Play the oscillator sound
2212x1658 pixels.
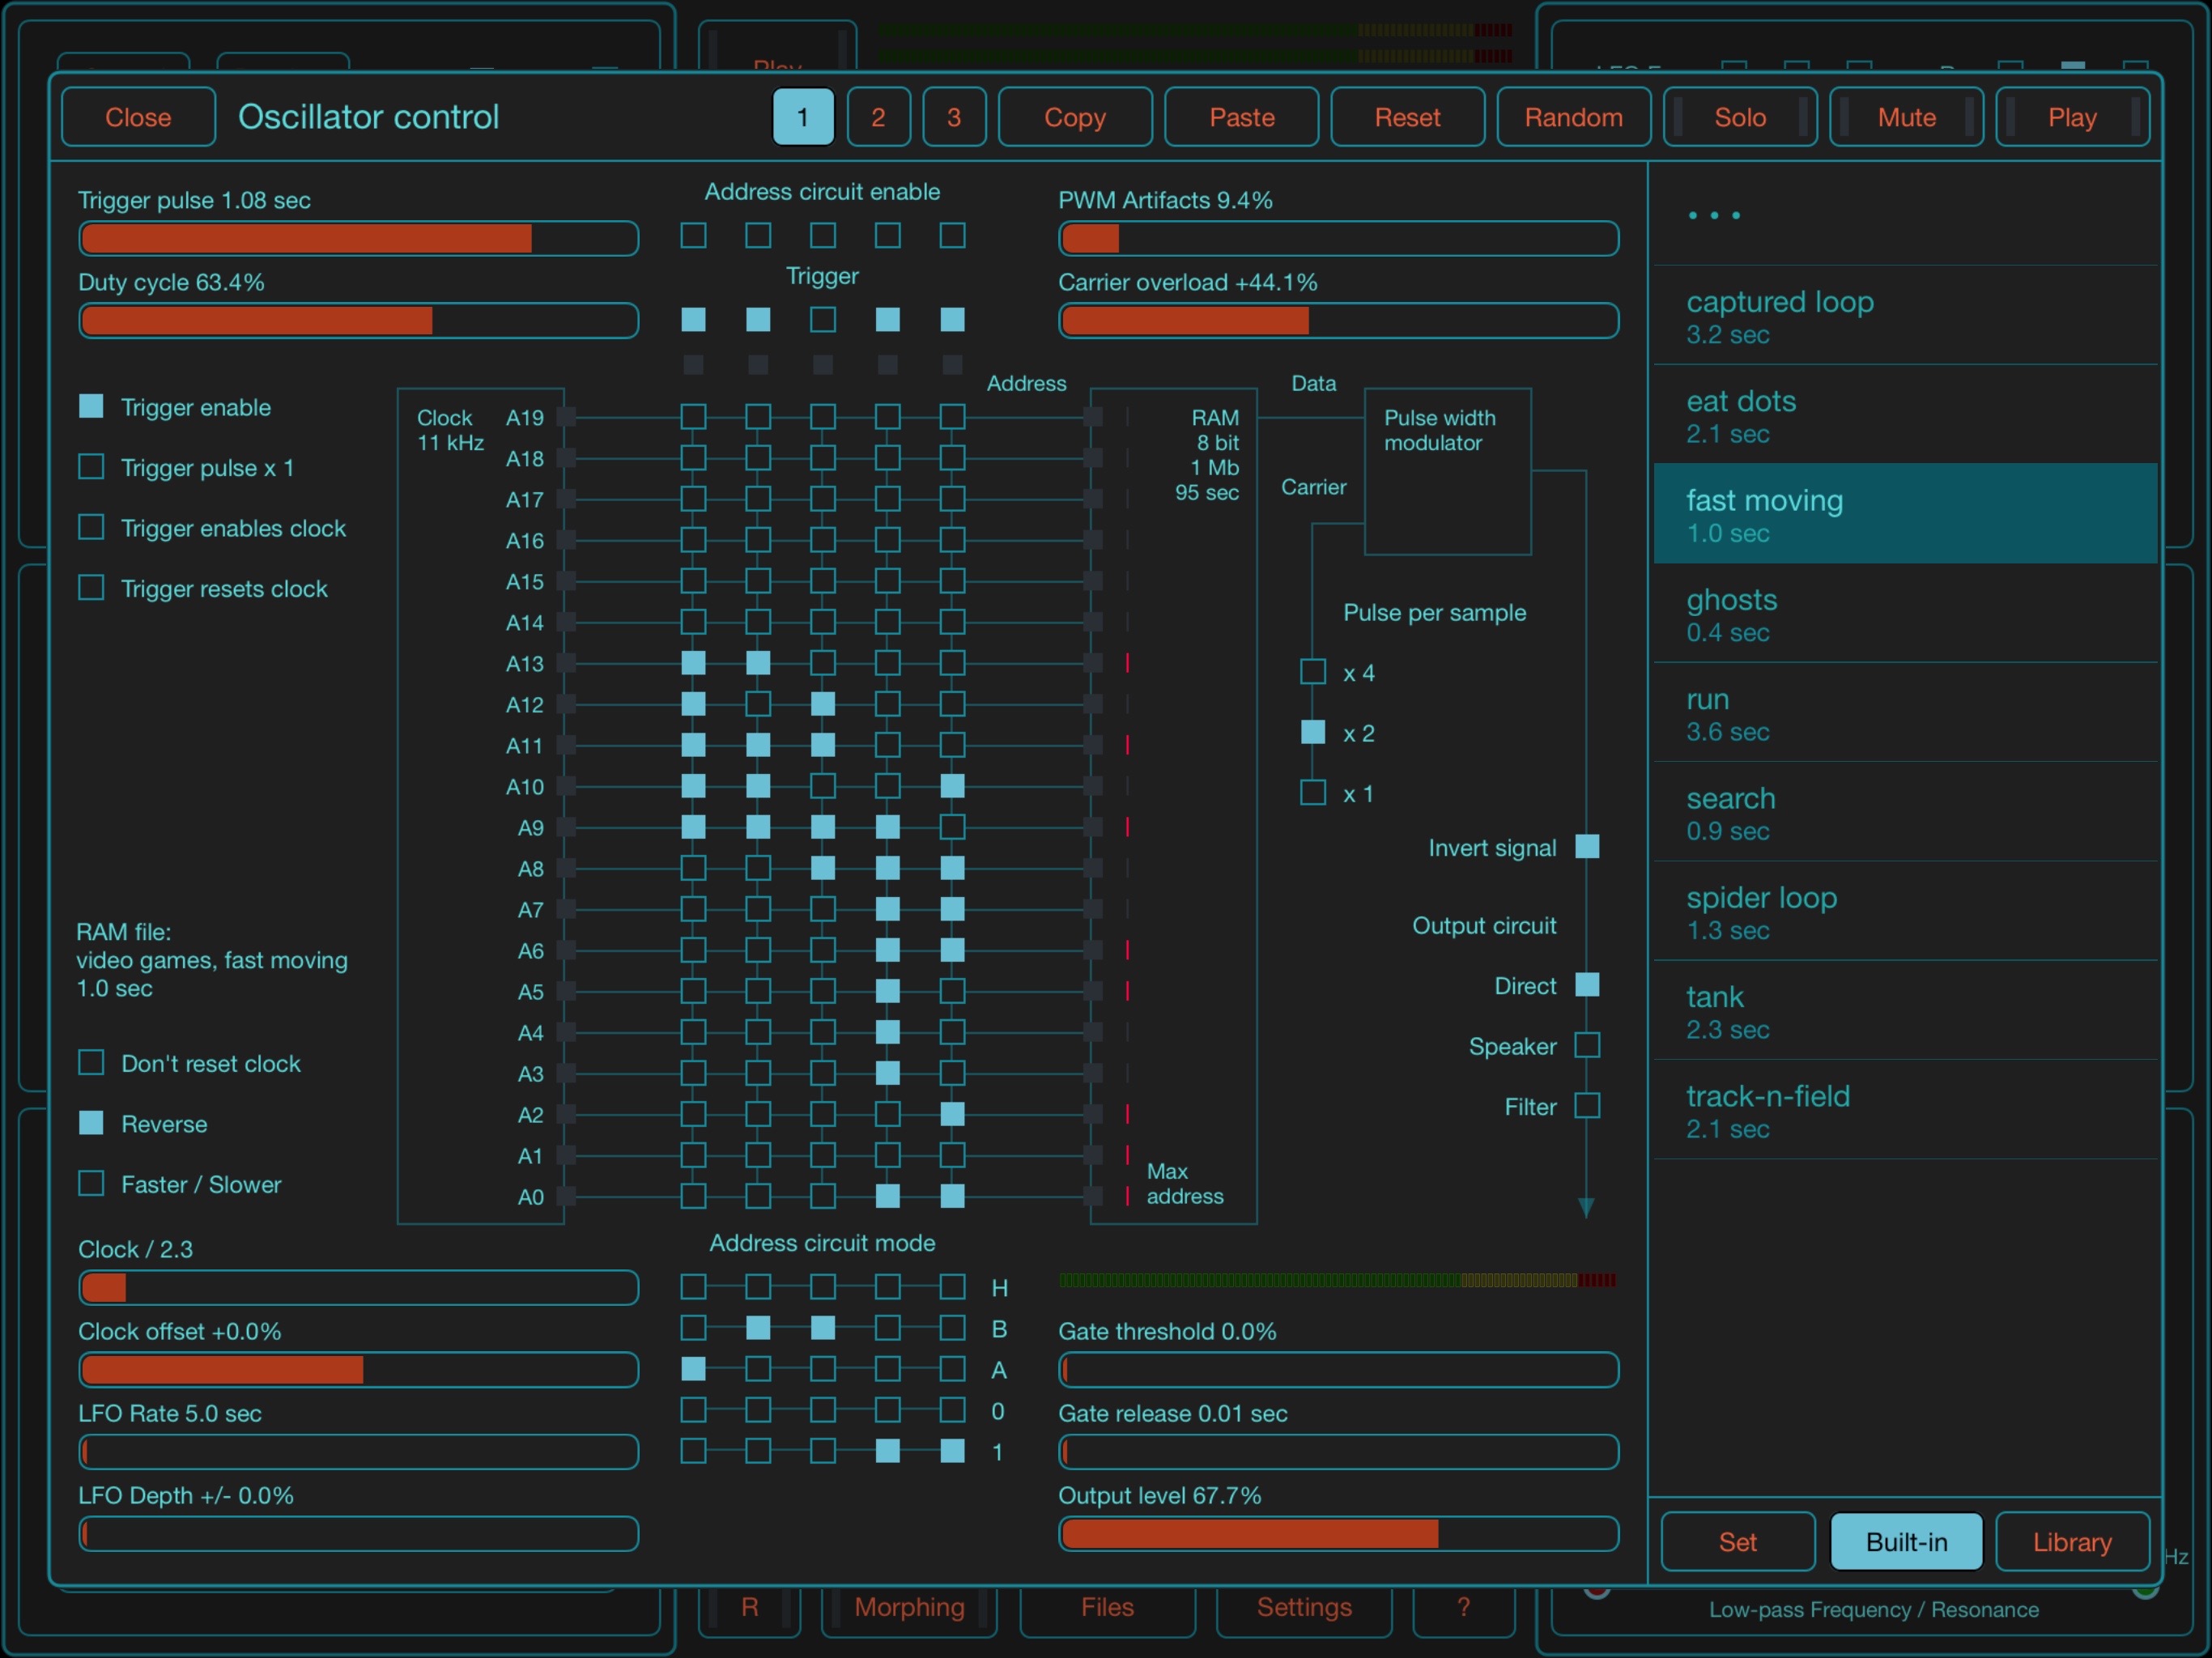point(2072,117)
